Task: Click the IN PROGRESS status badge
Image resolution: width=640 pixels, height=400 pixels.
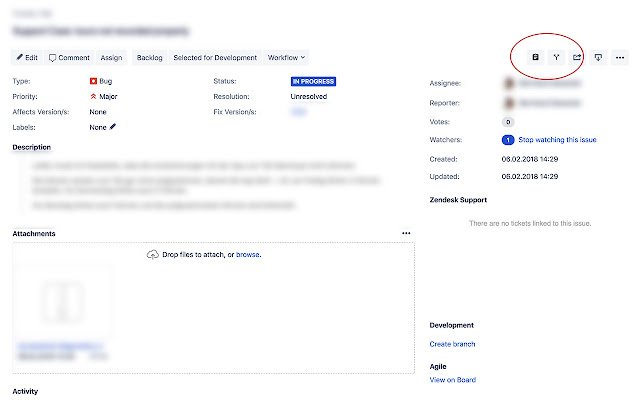Action: [313, 81]
